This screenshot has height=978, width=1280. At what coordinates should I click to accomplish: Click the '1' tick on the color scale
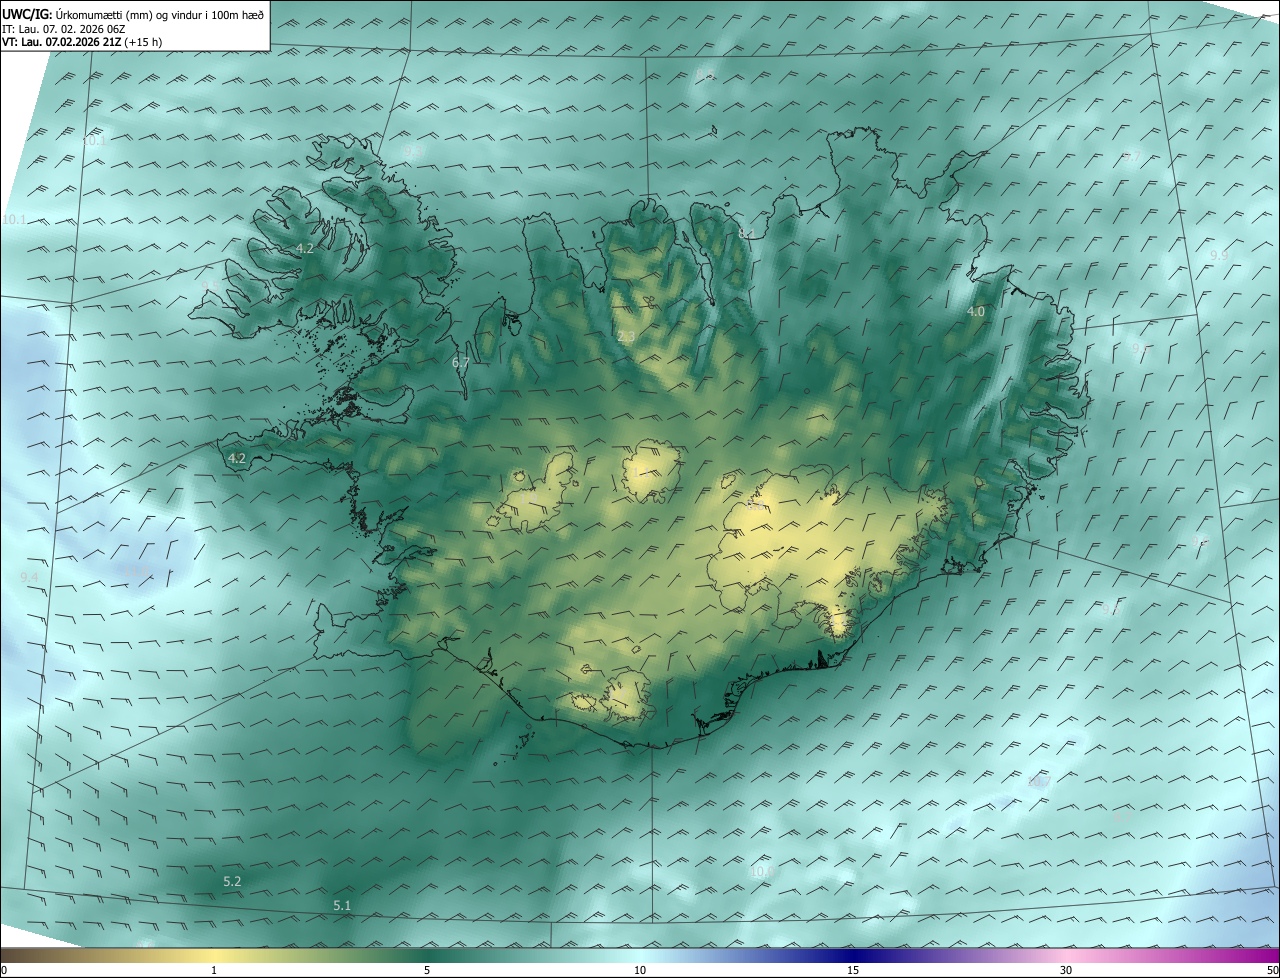(214, 970)
